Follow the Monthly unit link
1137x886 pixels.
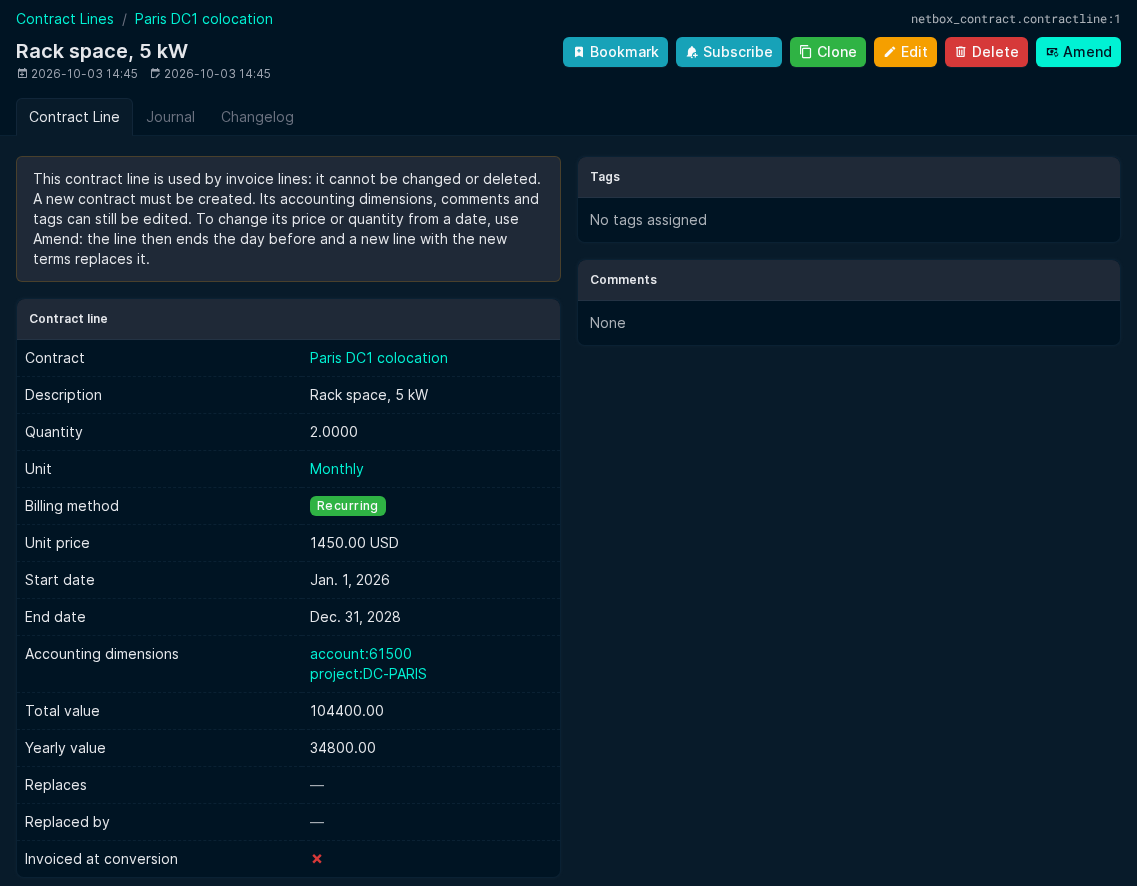click(x=336, y=469)
